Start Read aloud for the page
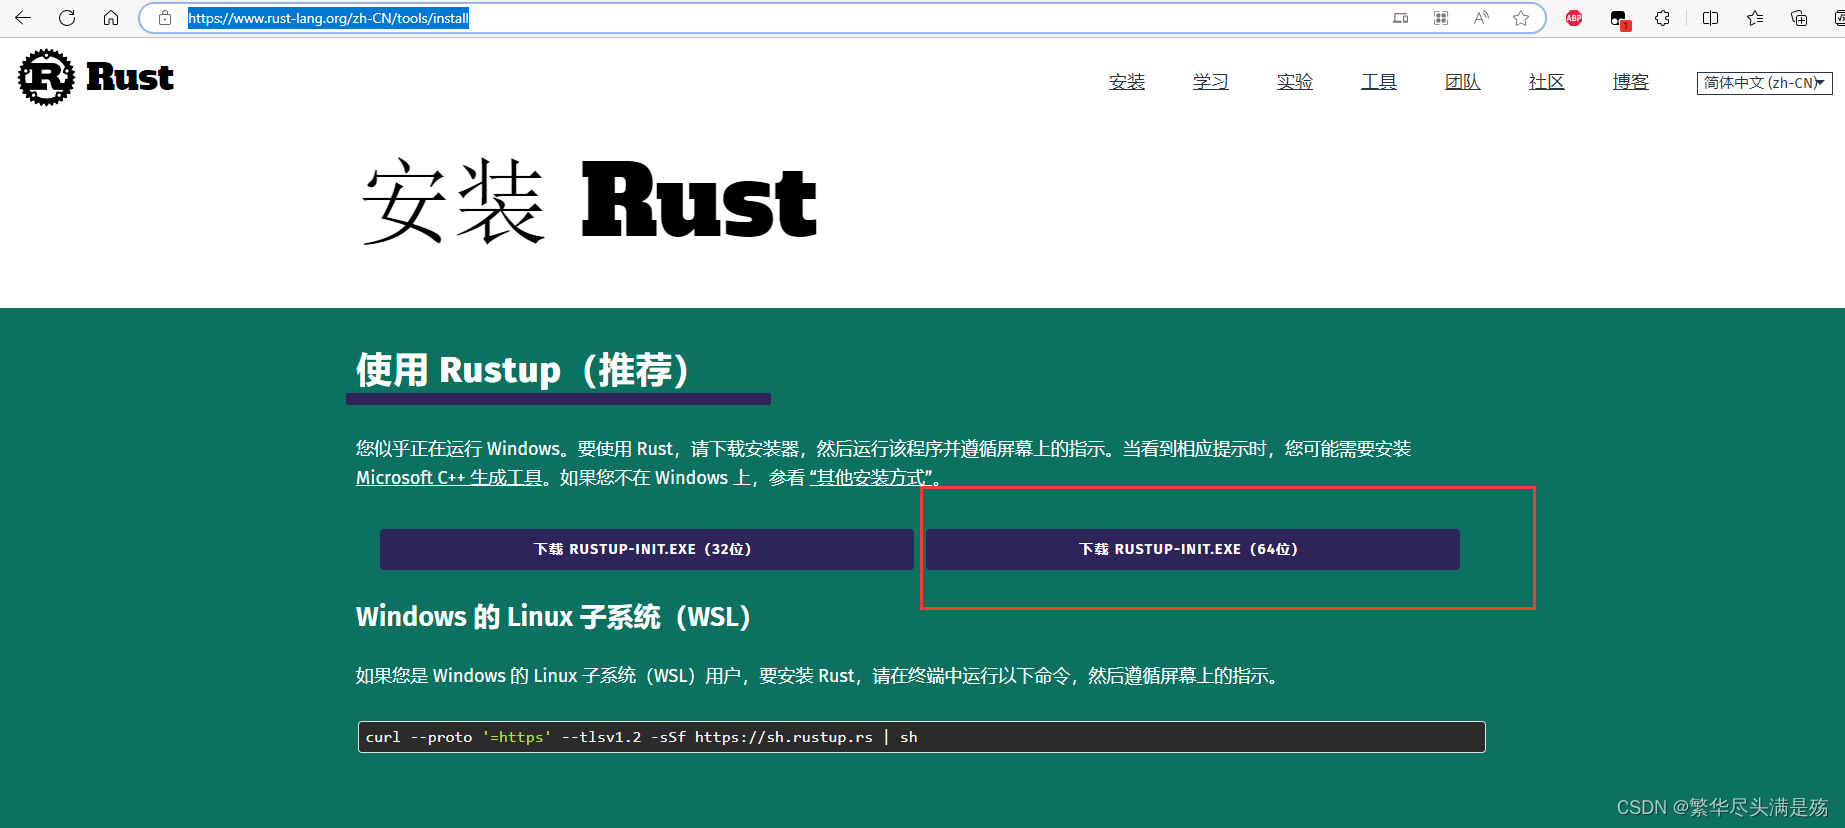Viewport: 1845px width, 828px height. click(x=1481, y=18)
